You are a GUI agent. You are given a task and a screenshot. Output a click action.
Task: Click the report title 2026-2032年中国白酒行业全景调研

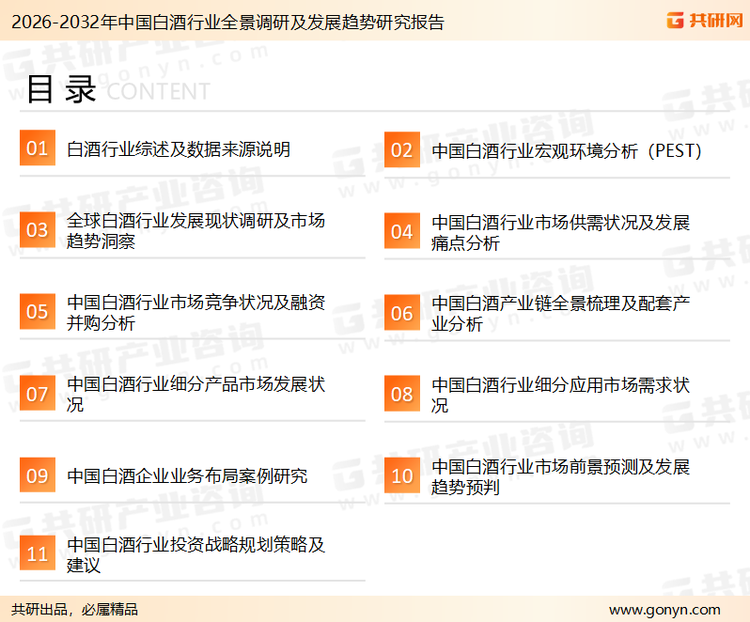click(228, 22)
